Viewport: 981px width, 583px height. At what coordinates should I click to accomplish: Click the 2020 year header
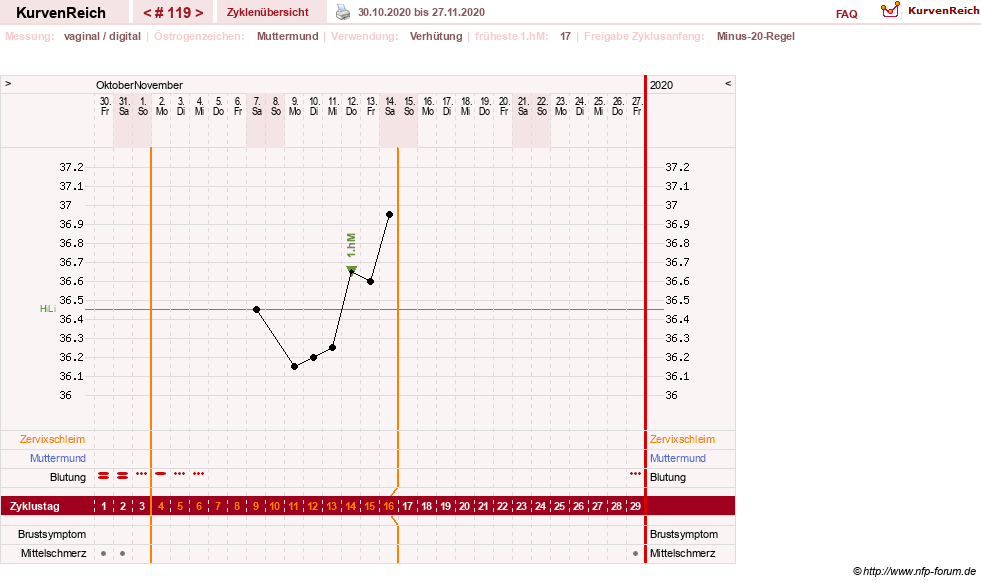click(661, 85)
